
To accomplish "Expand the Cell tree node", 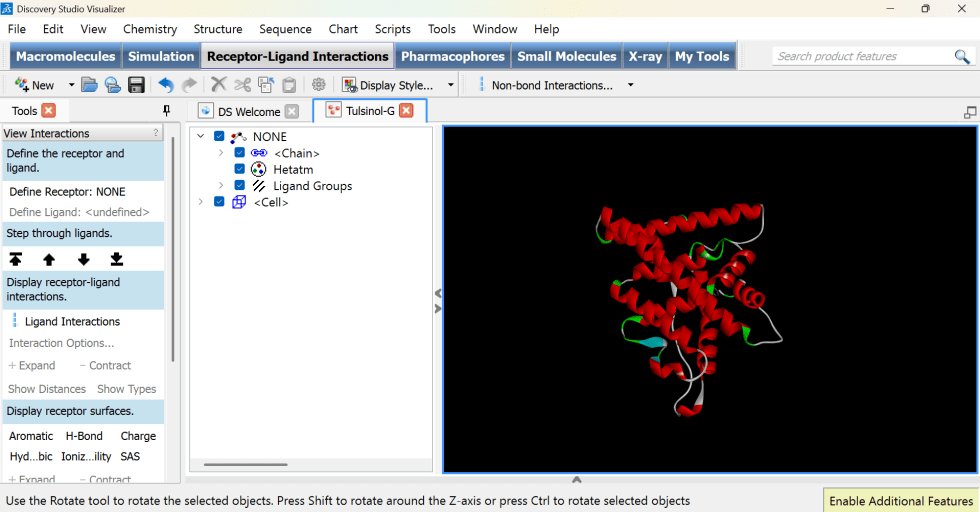I will click(x=201, y=201).
